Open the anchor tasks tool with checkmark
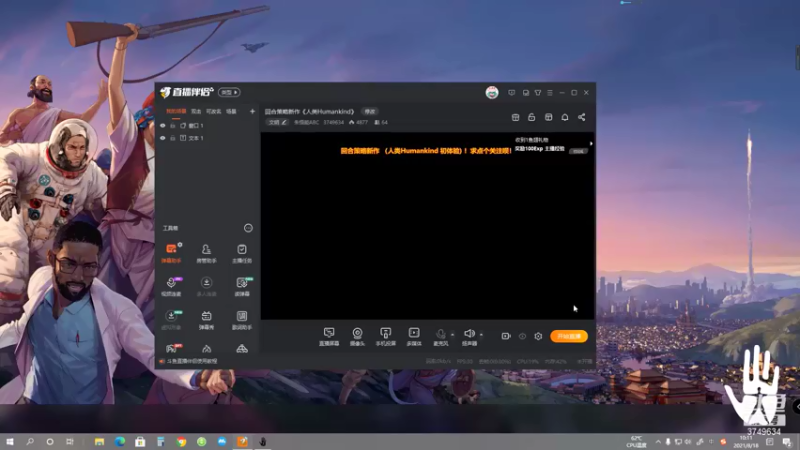This screenshot has width=800, height=450. 242,253
